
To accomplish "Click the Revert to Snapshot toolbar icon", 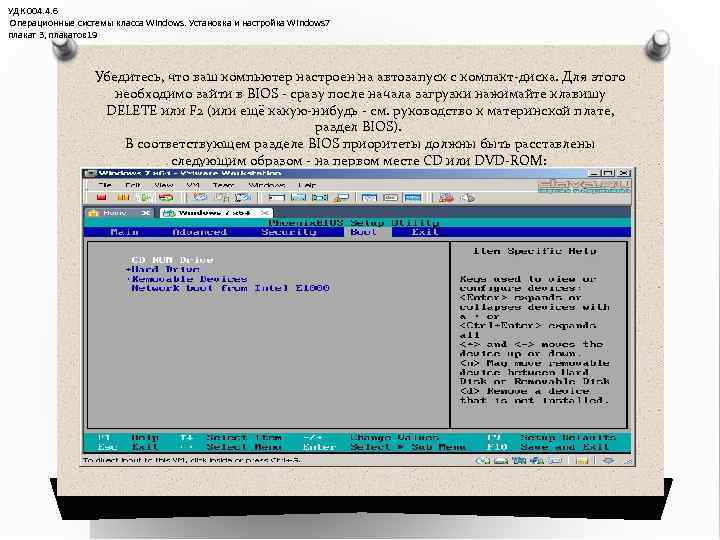I will [x=222, y=197].
